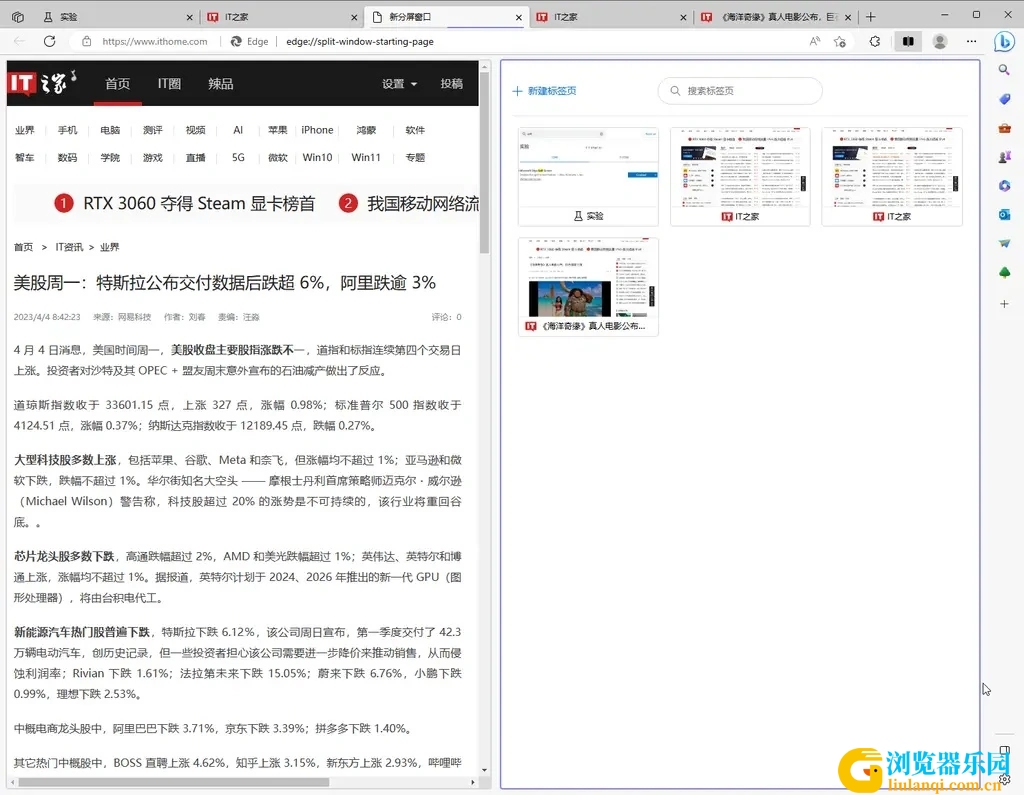Screen dimensions: 1024x795
Task: Click the 评论: 0 comment count
Action: click(x=446, y=317)
